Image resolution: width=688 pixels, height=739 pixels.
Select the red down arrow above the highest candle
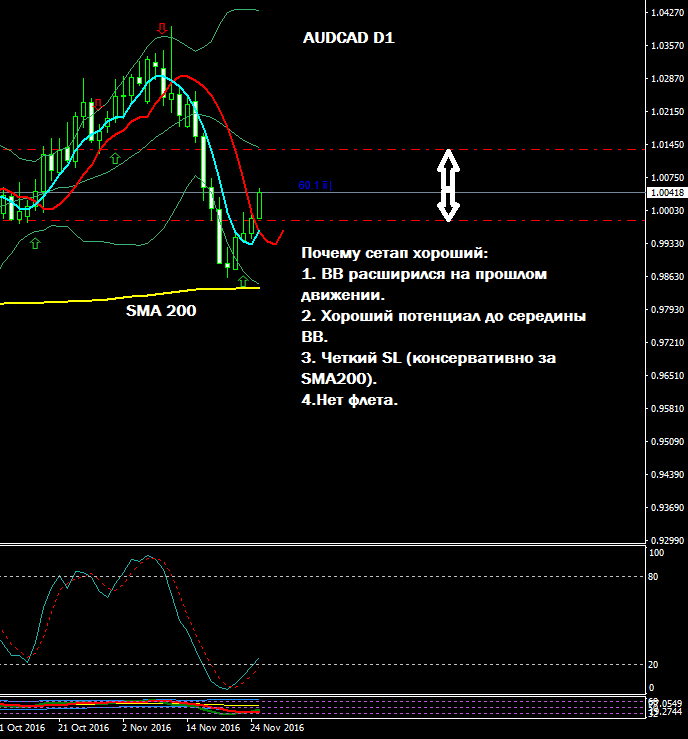162,28
